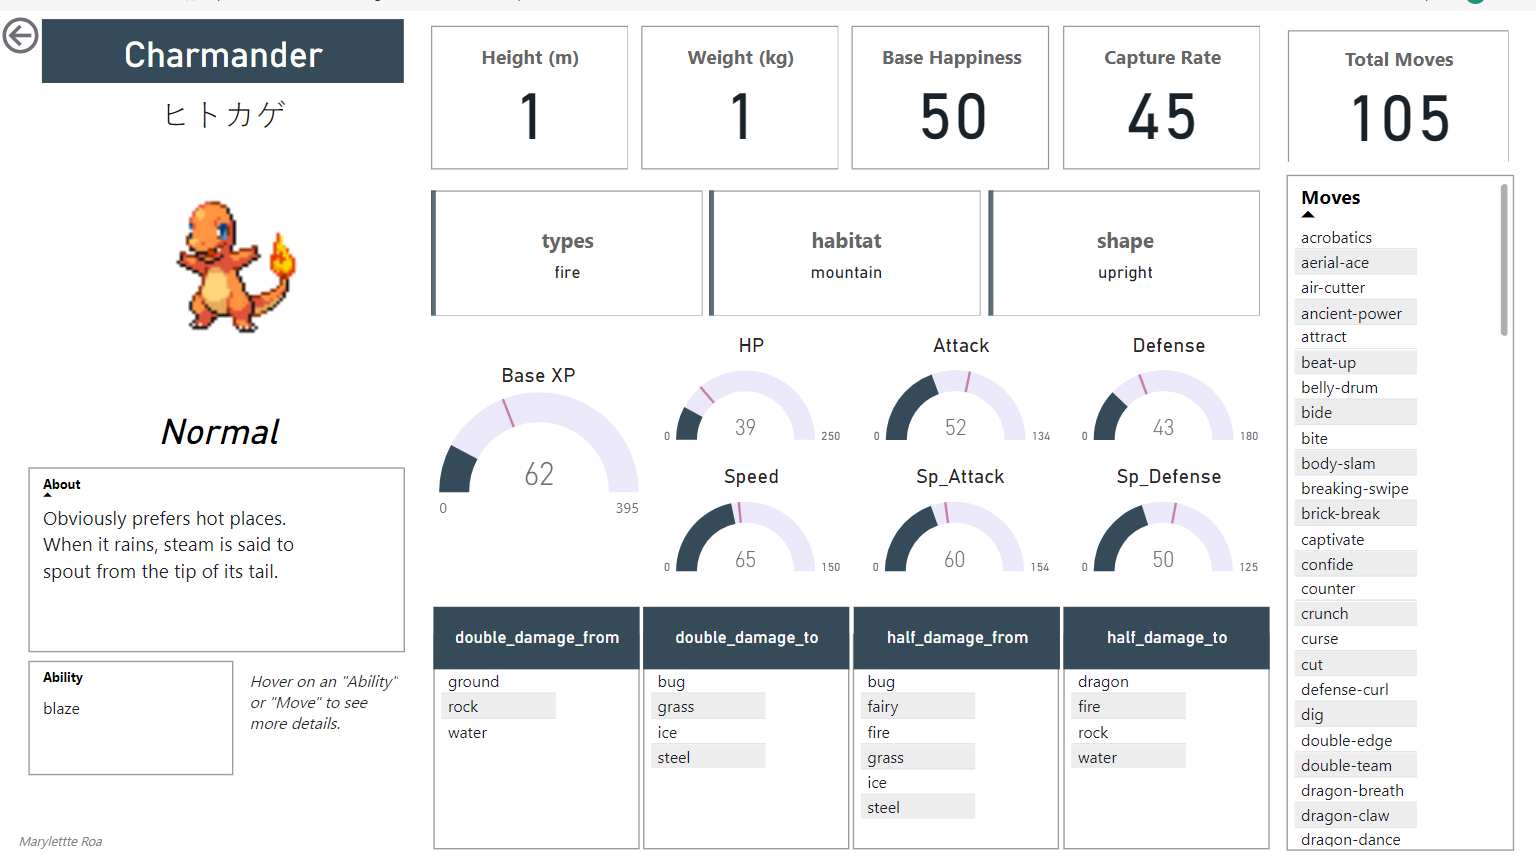Select the blaze ability

coord(61,709)
